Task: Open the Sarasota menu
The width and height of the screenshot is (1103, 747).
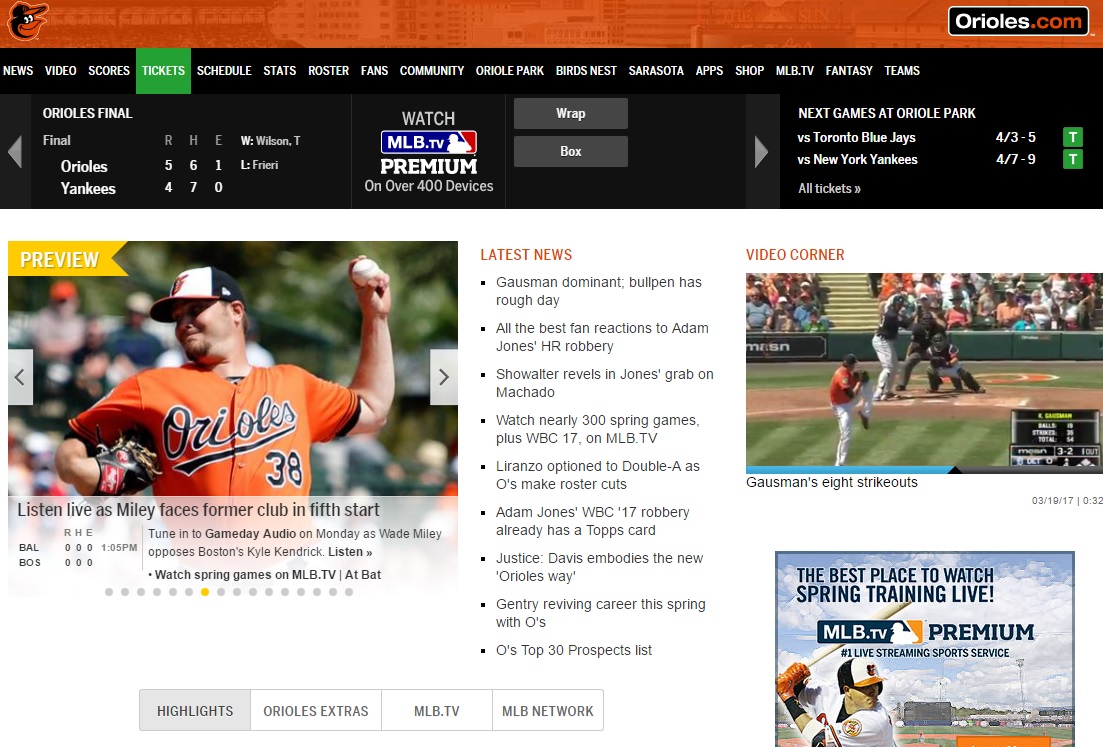Action: tap(656, 70)
